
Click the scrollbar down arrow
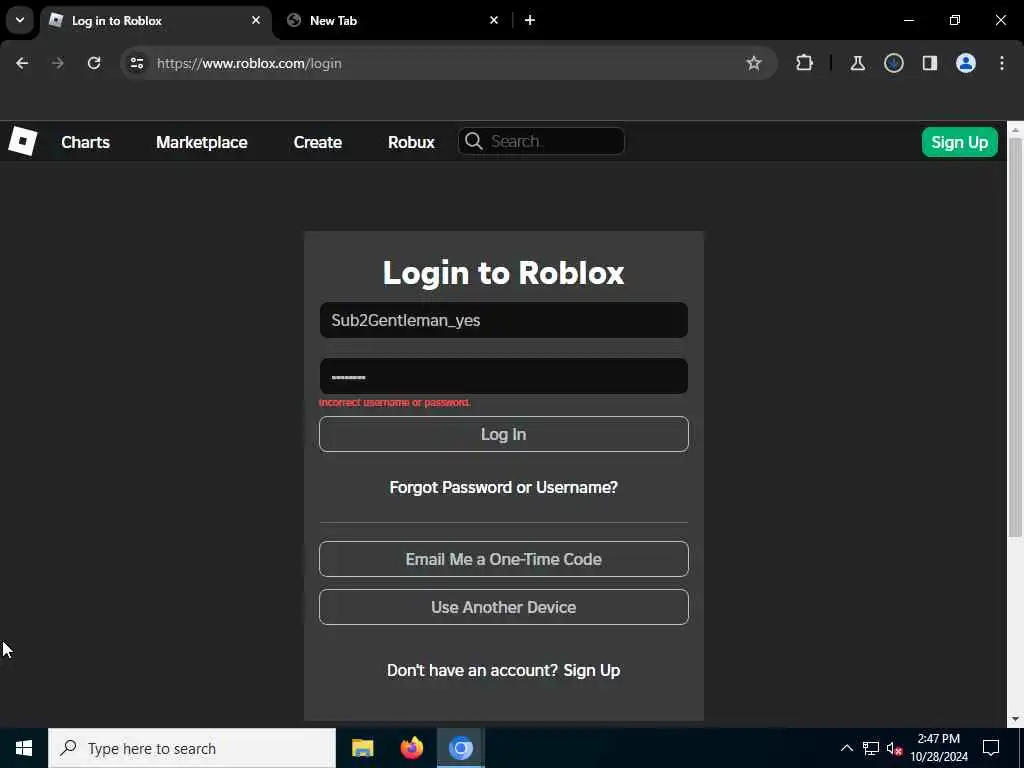point(1015,719)
